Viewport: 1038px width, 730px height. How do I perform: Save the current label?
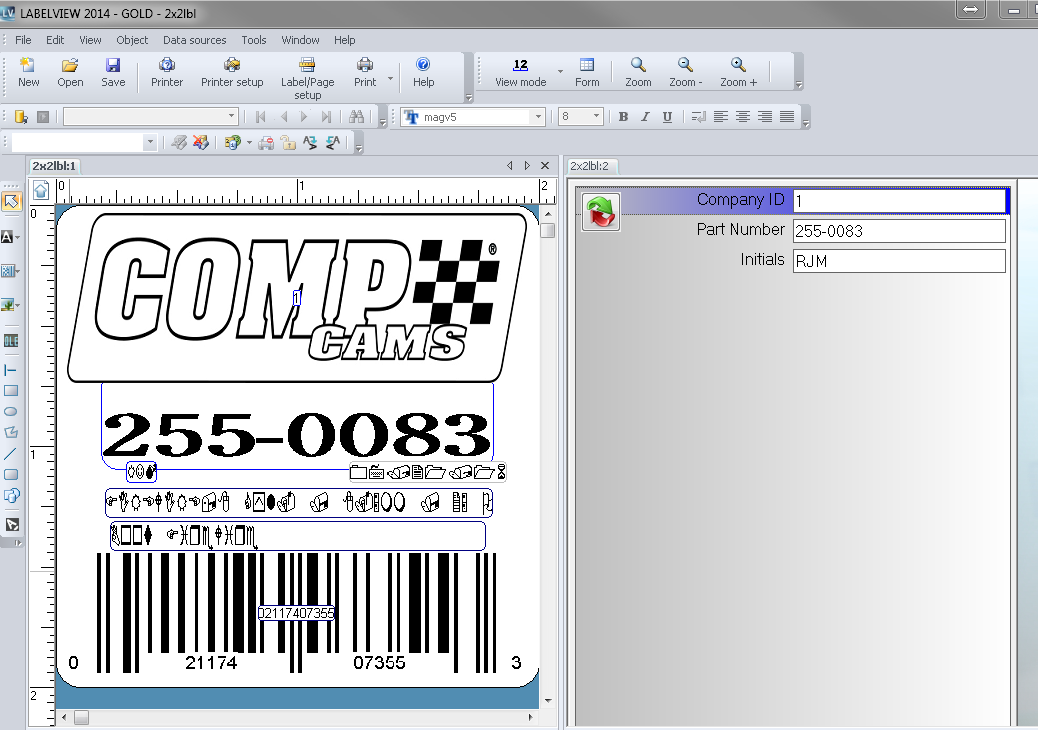(113, 72)
